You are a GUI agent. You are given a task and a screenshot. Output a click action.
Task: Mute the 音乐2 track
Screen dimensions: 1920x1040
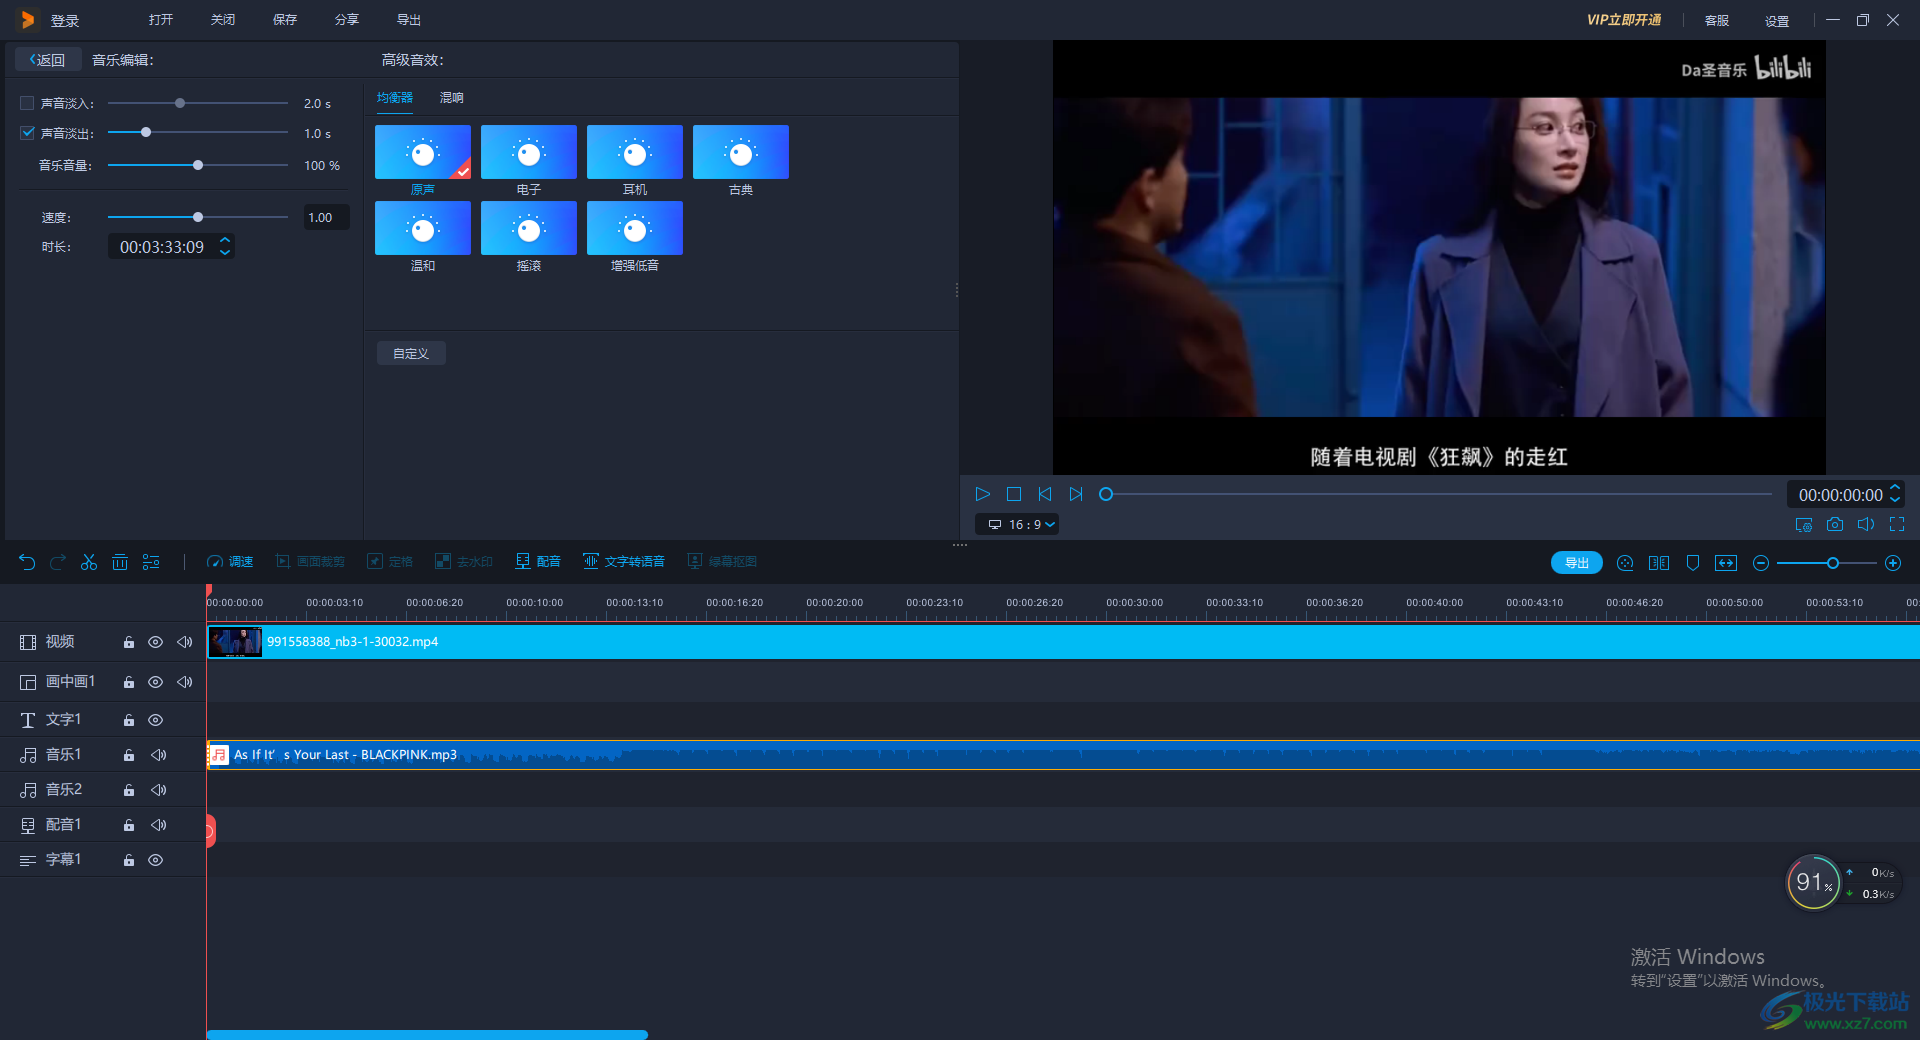(158, 790)
